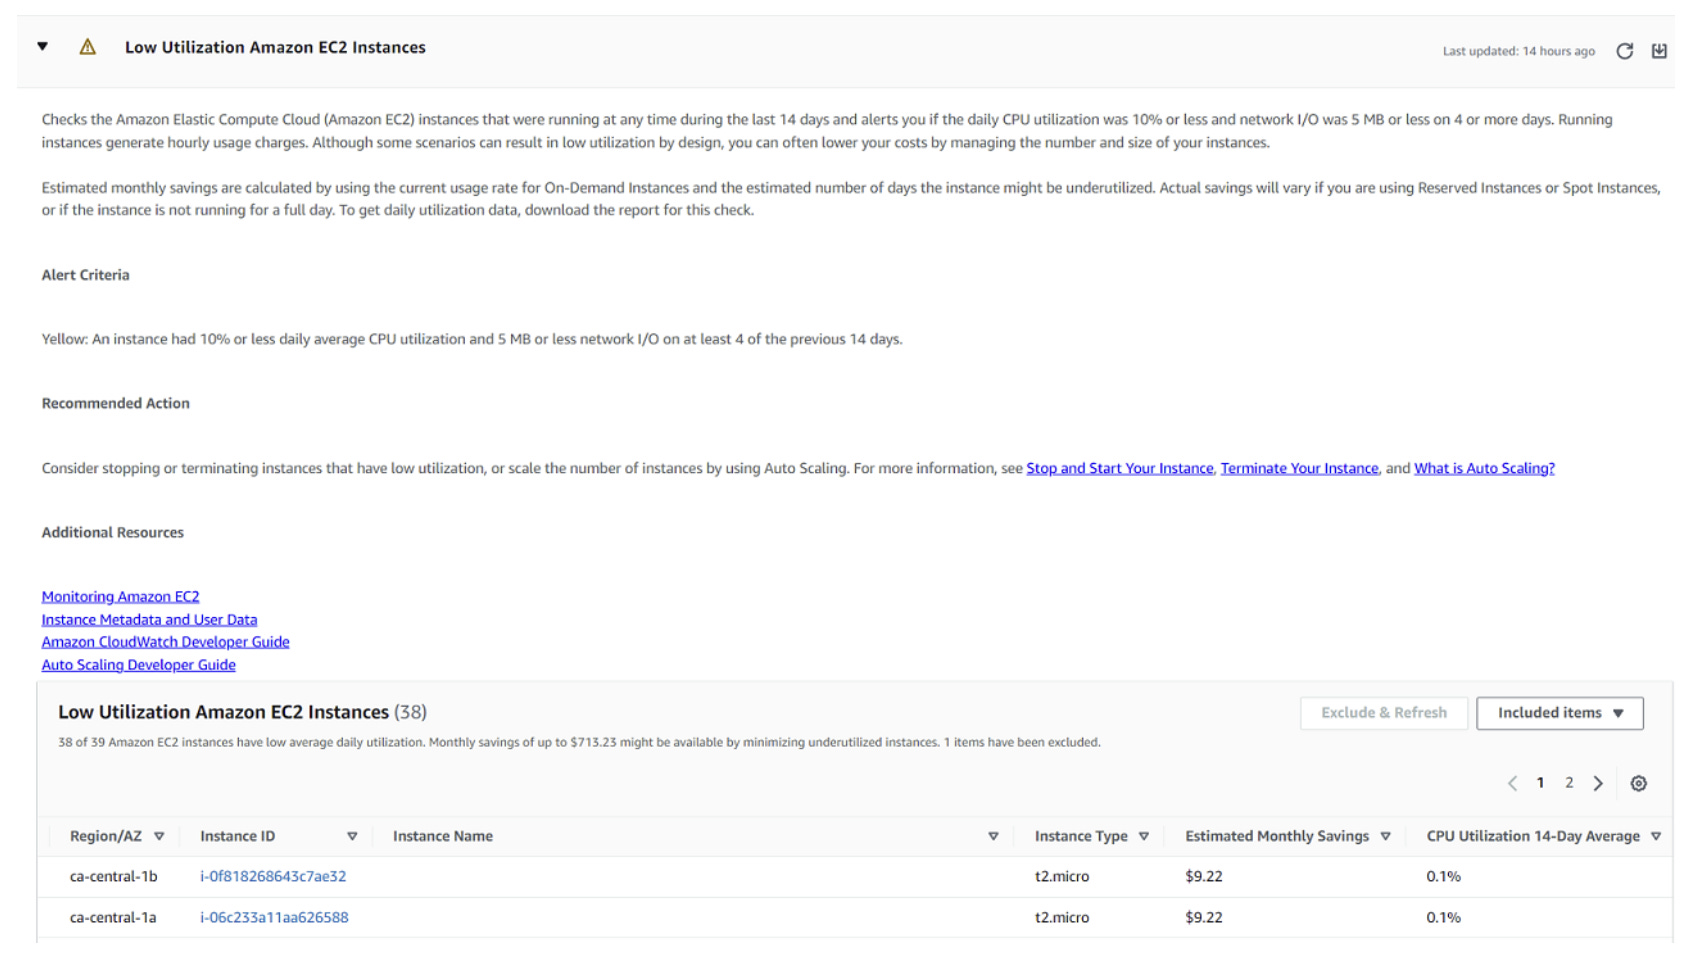Open Instance Metadata and User Data link
Screen dimensions: 1693x975
(x=149, y=619)
